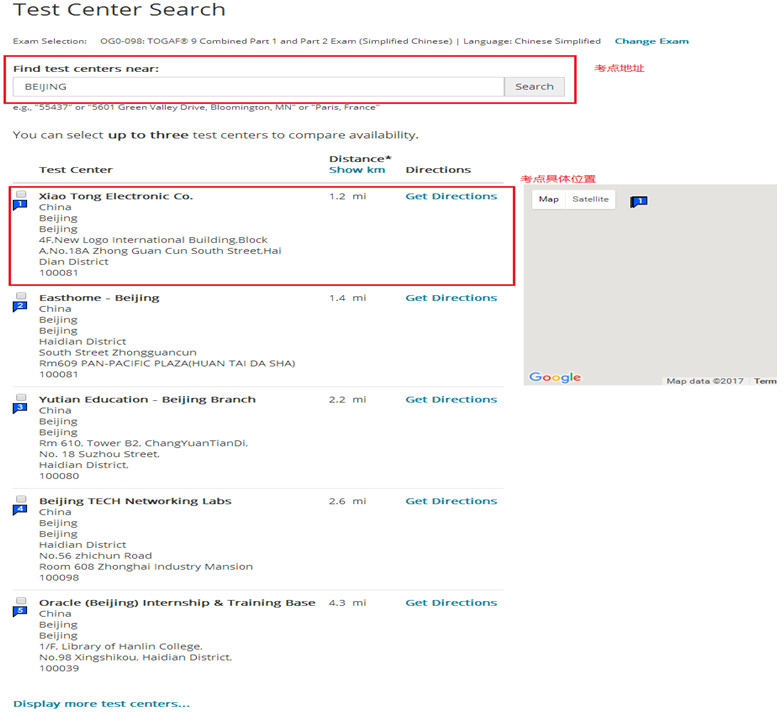Click Beijing TECH Networking Labs name
Screen dimensions: 784x715
(136, 501)
